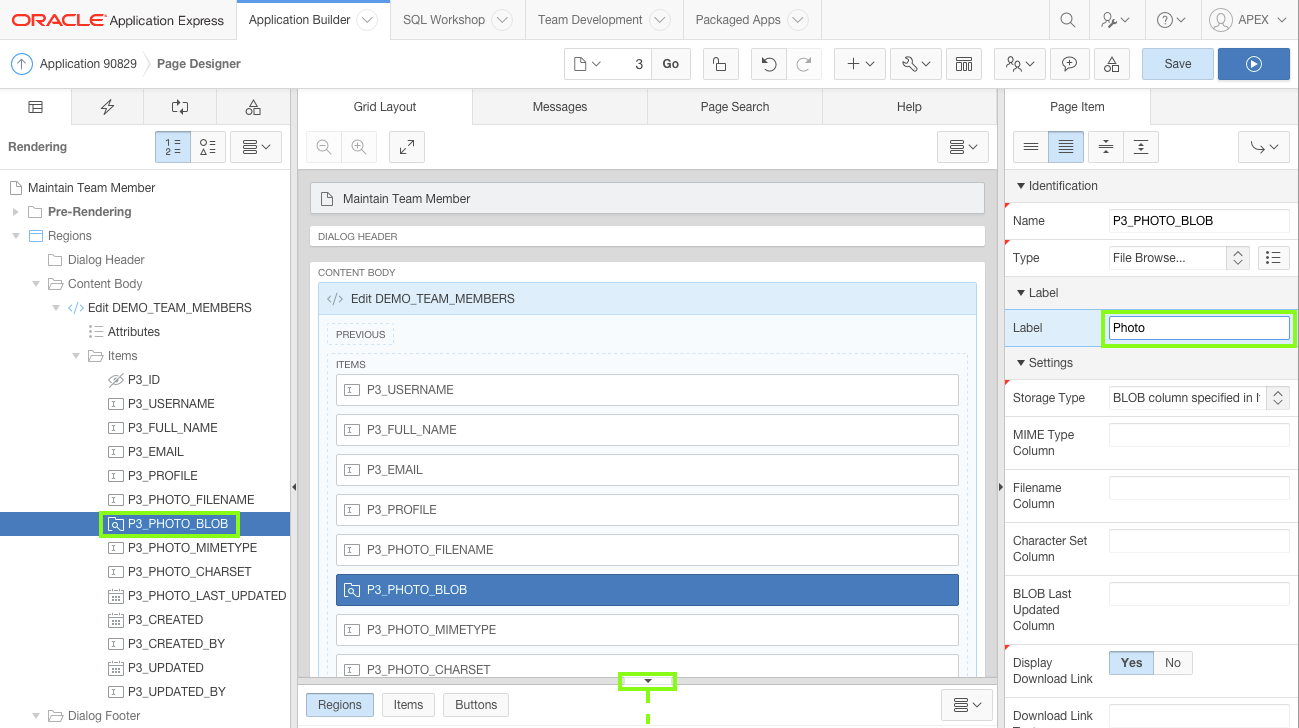Open the Go to Group dropdown

pyautogui.click(x=1264, y=147)
